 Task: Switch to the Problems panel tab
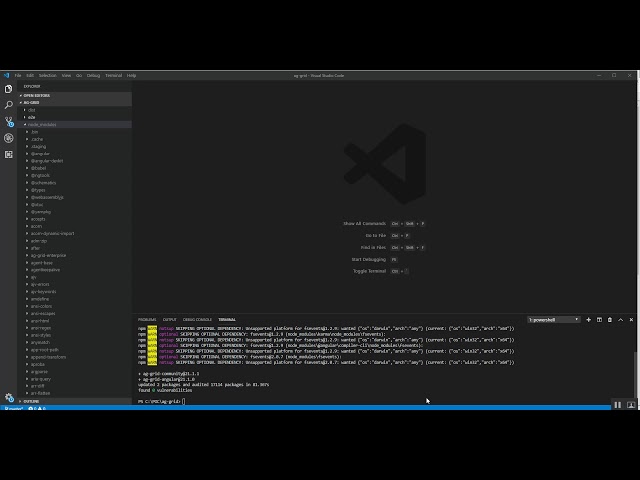coord(147,320)
